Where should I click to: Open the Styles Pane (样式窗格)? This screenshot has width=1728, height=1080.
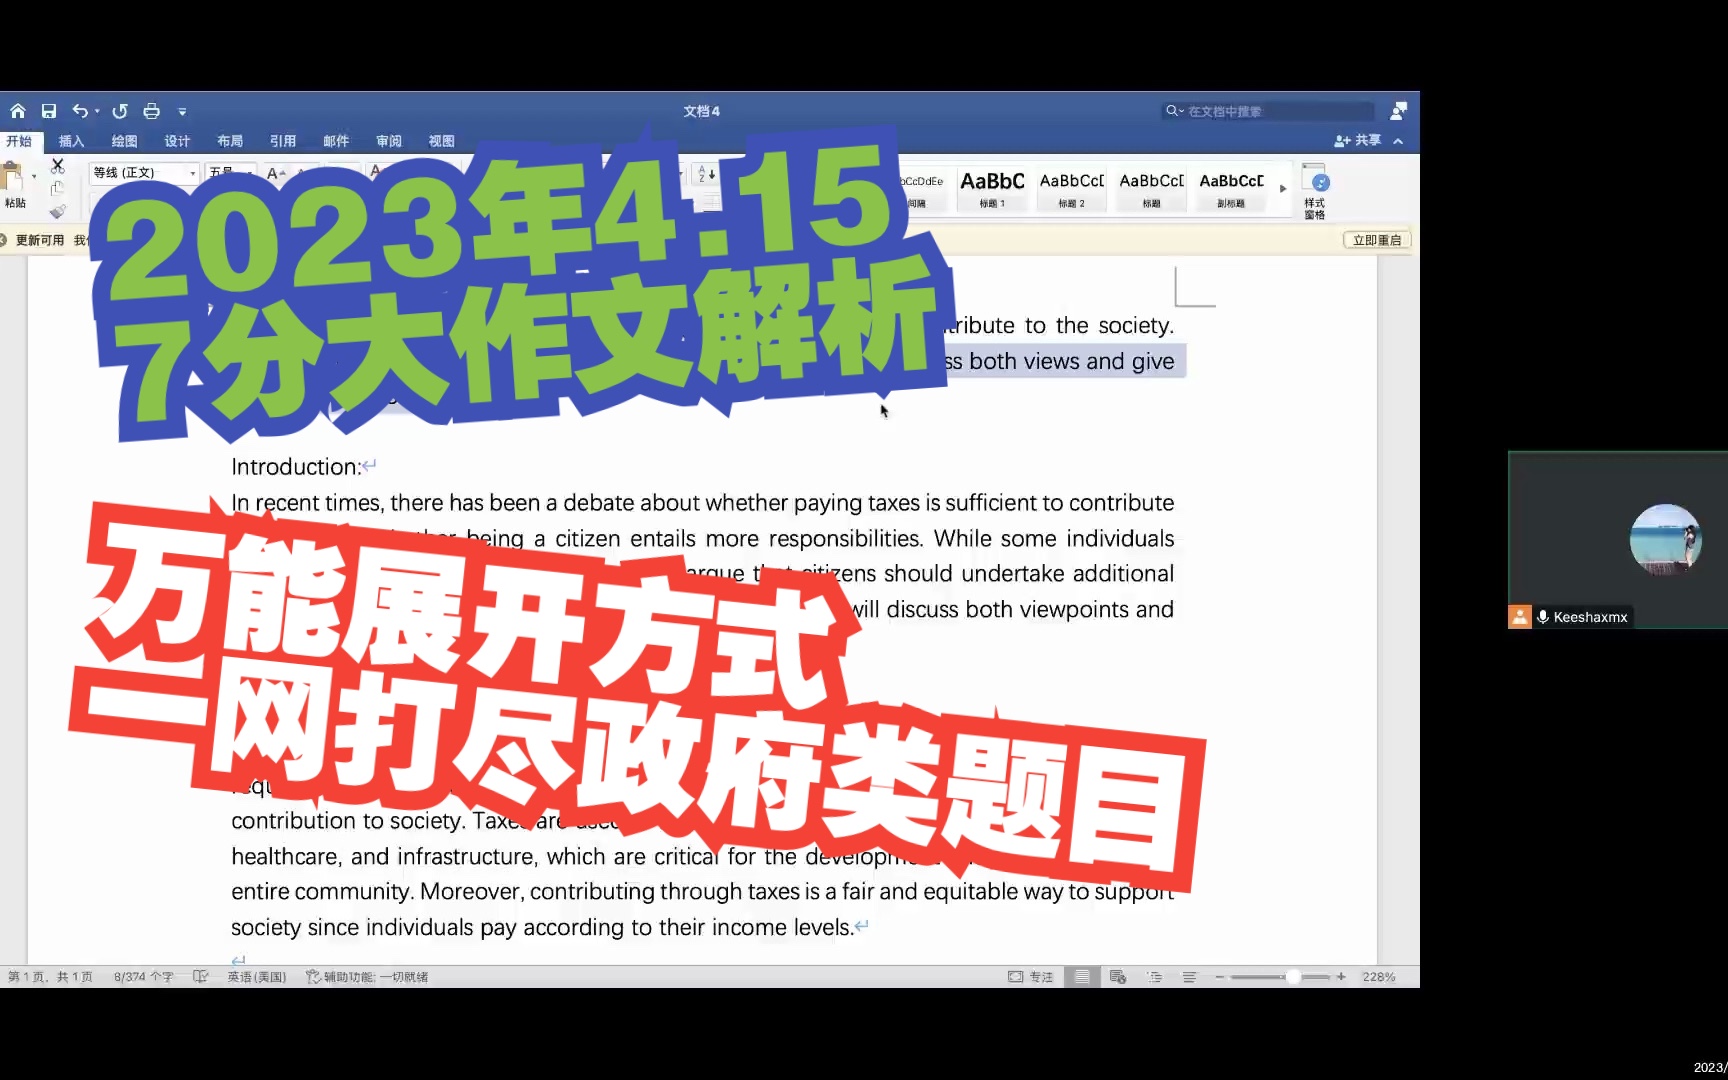(1315, 191)
